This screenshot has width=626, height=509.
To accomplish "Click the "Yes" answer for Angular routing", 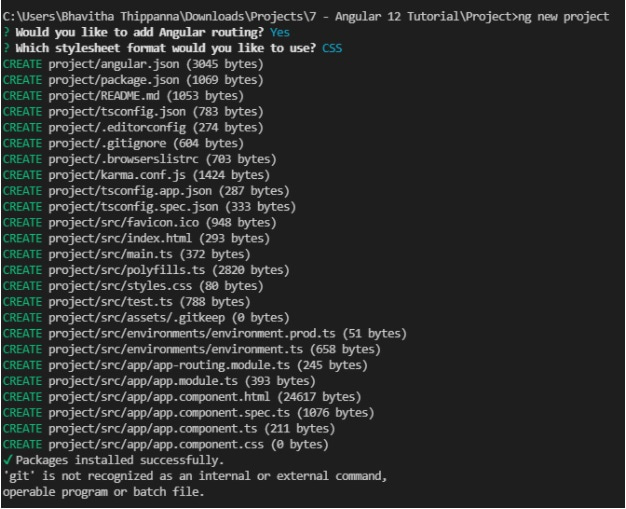I will coord(281,32).
